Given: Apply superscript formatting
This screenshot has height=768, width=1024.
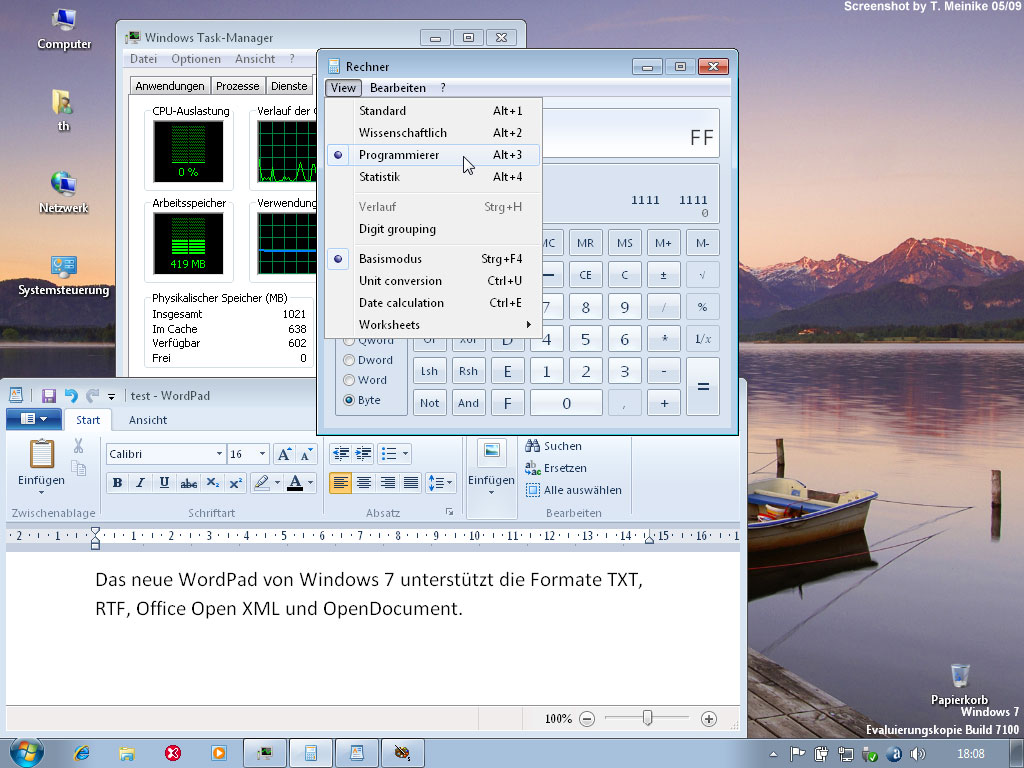Looking at the screenshot, I should [x=236, y=483].
